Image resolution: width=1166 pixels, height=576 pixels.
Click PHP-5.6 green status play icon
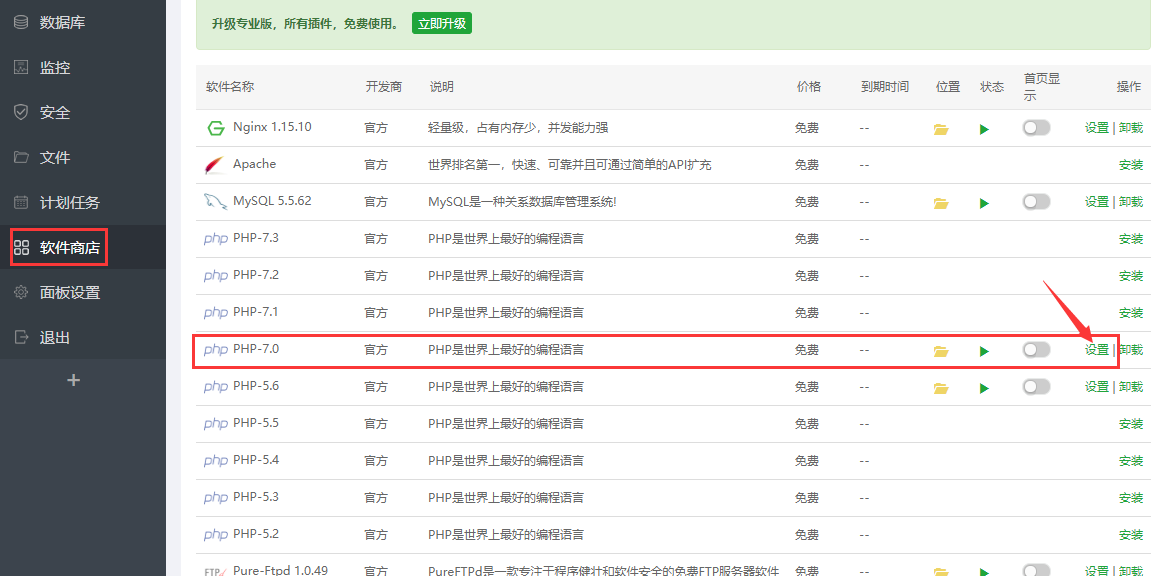pos(984,388)
